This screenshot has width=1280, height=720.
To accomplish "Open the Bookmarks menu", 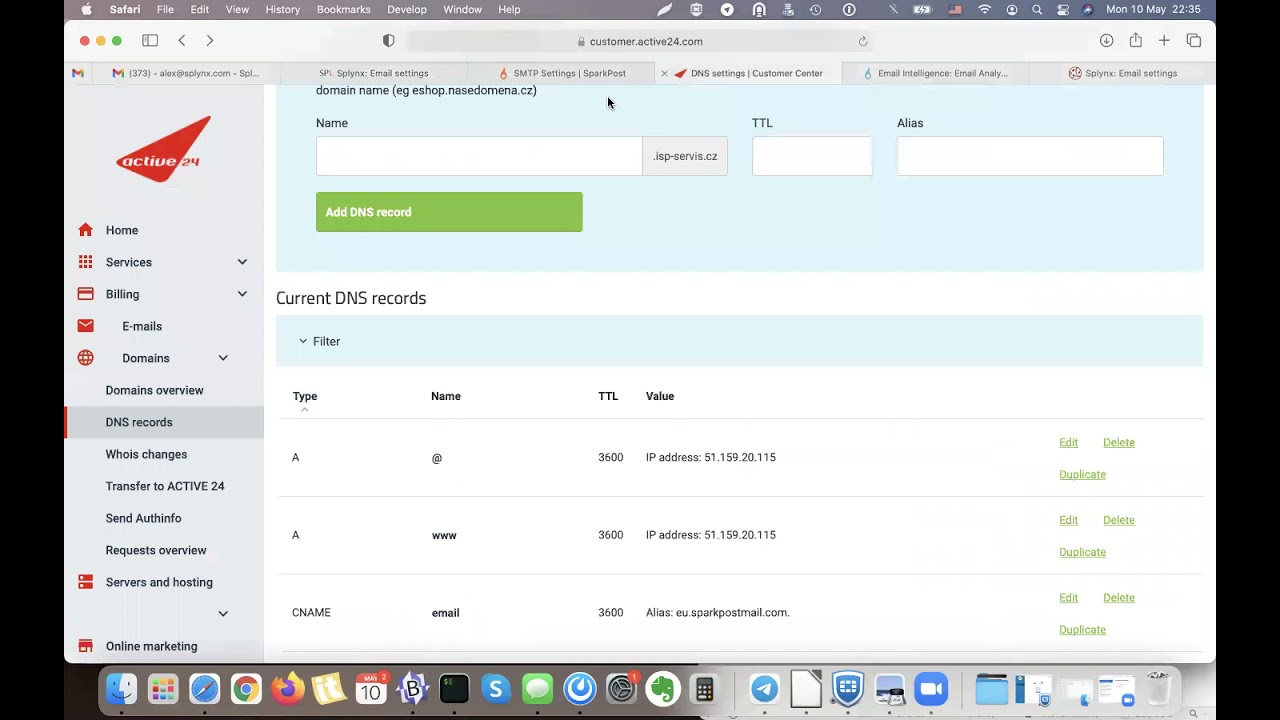I will point(343,10).
